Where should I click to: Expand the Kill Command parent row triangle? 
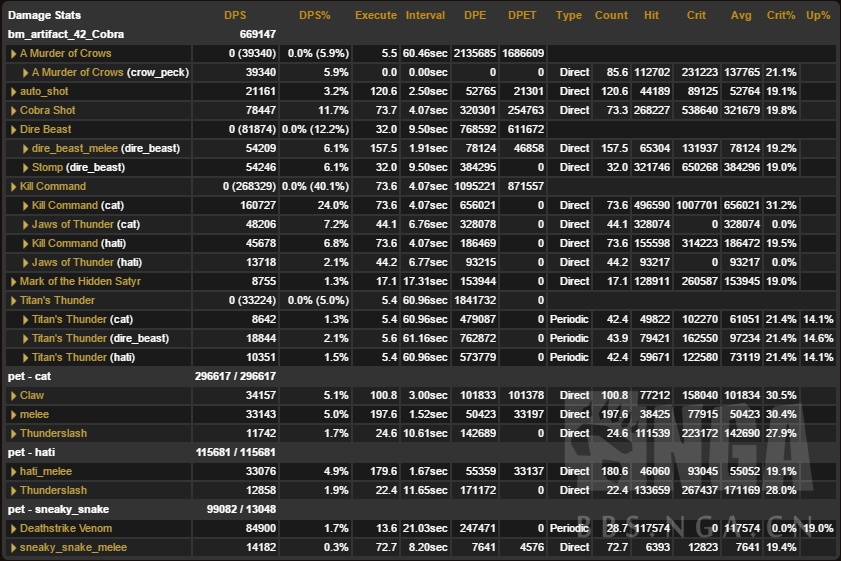point(13,187)
